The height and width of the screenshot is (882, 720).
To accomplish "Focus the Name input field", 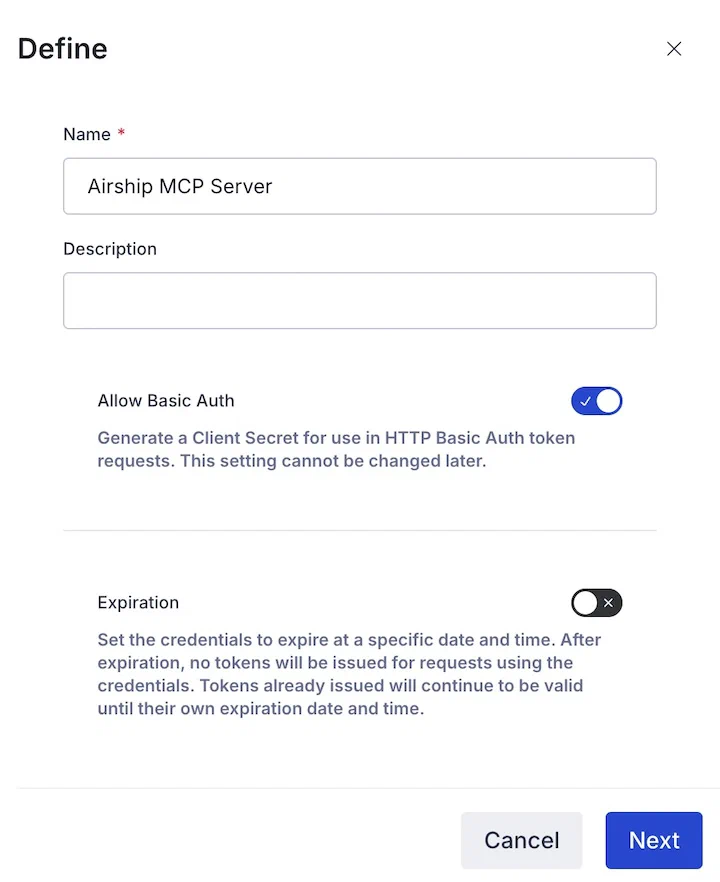I will (359, 186).
